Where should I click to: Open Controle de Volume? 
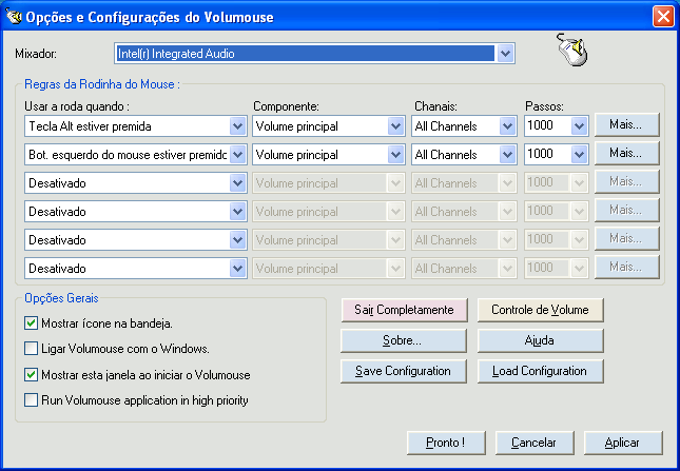540,310
